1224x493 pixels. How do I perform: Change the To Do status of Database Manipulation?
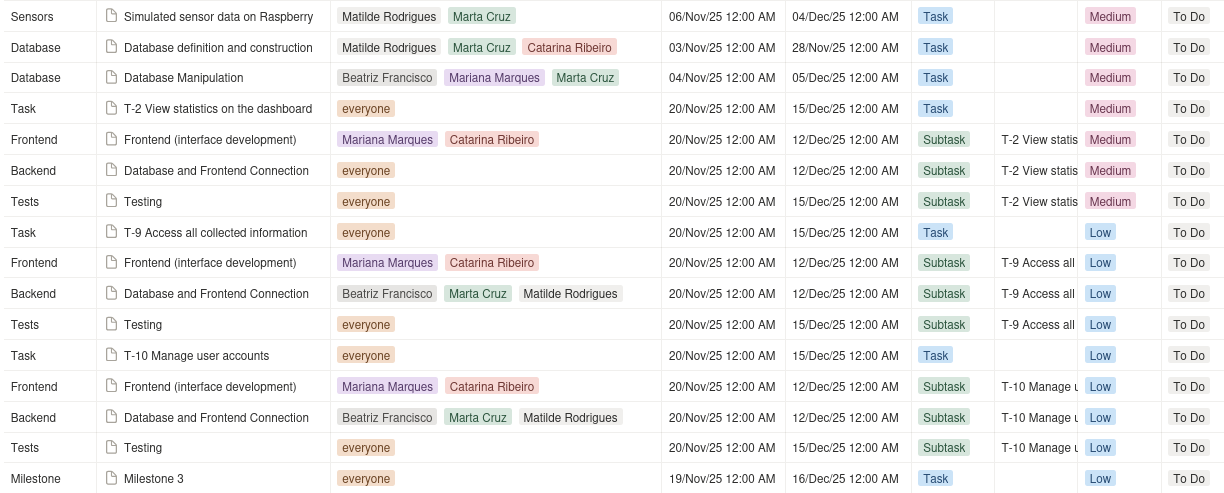[1189, 78]
